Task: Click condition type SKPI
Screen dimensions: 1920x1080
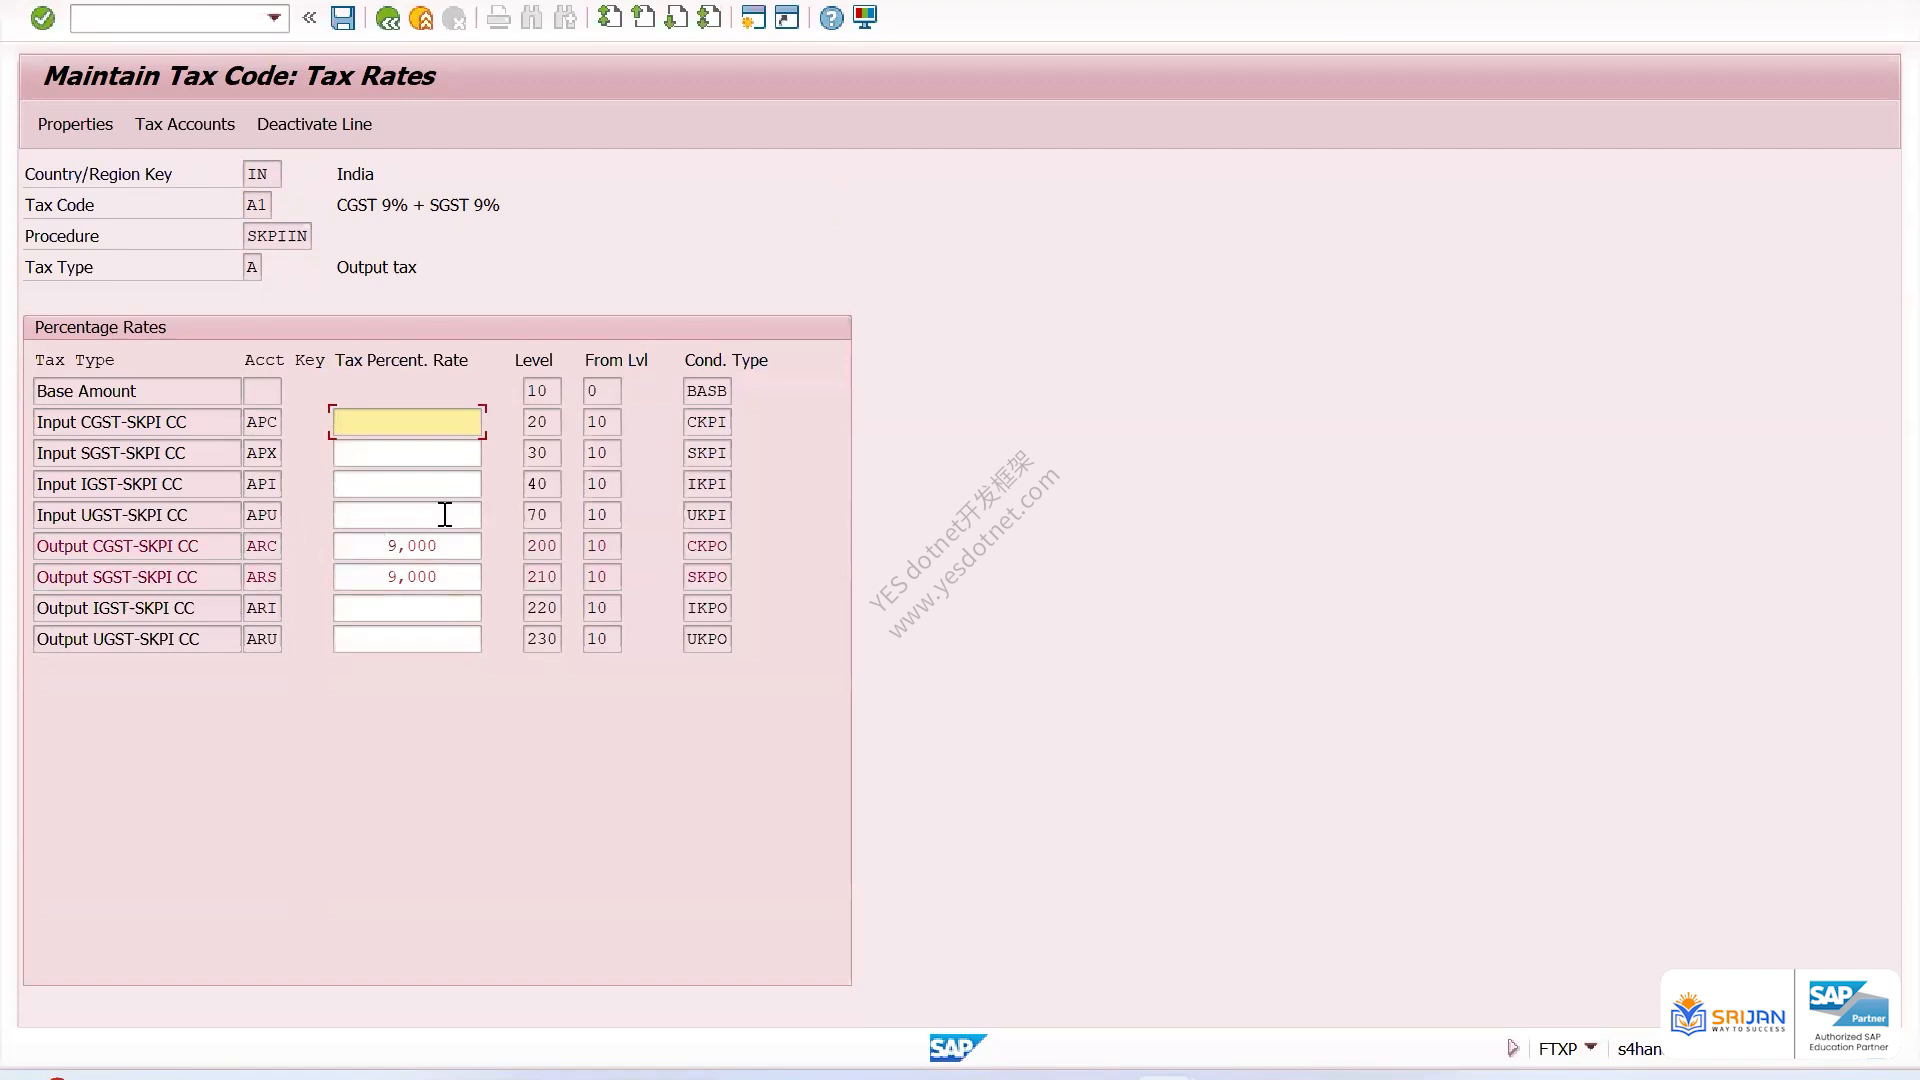Action: [707, 453]
